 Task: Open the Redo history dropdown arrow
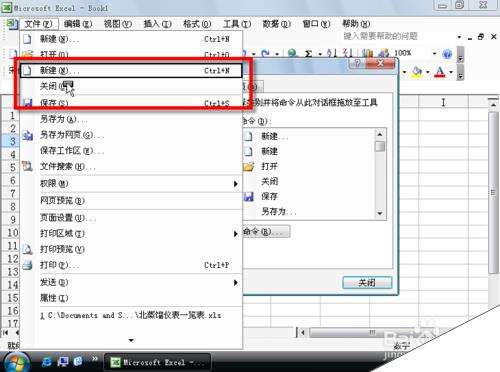click(x=277, y=54)
